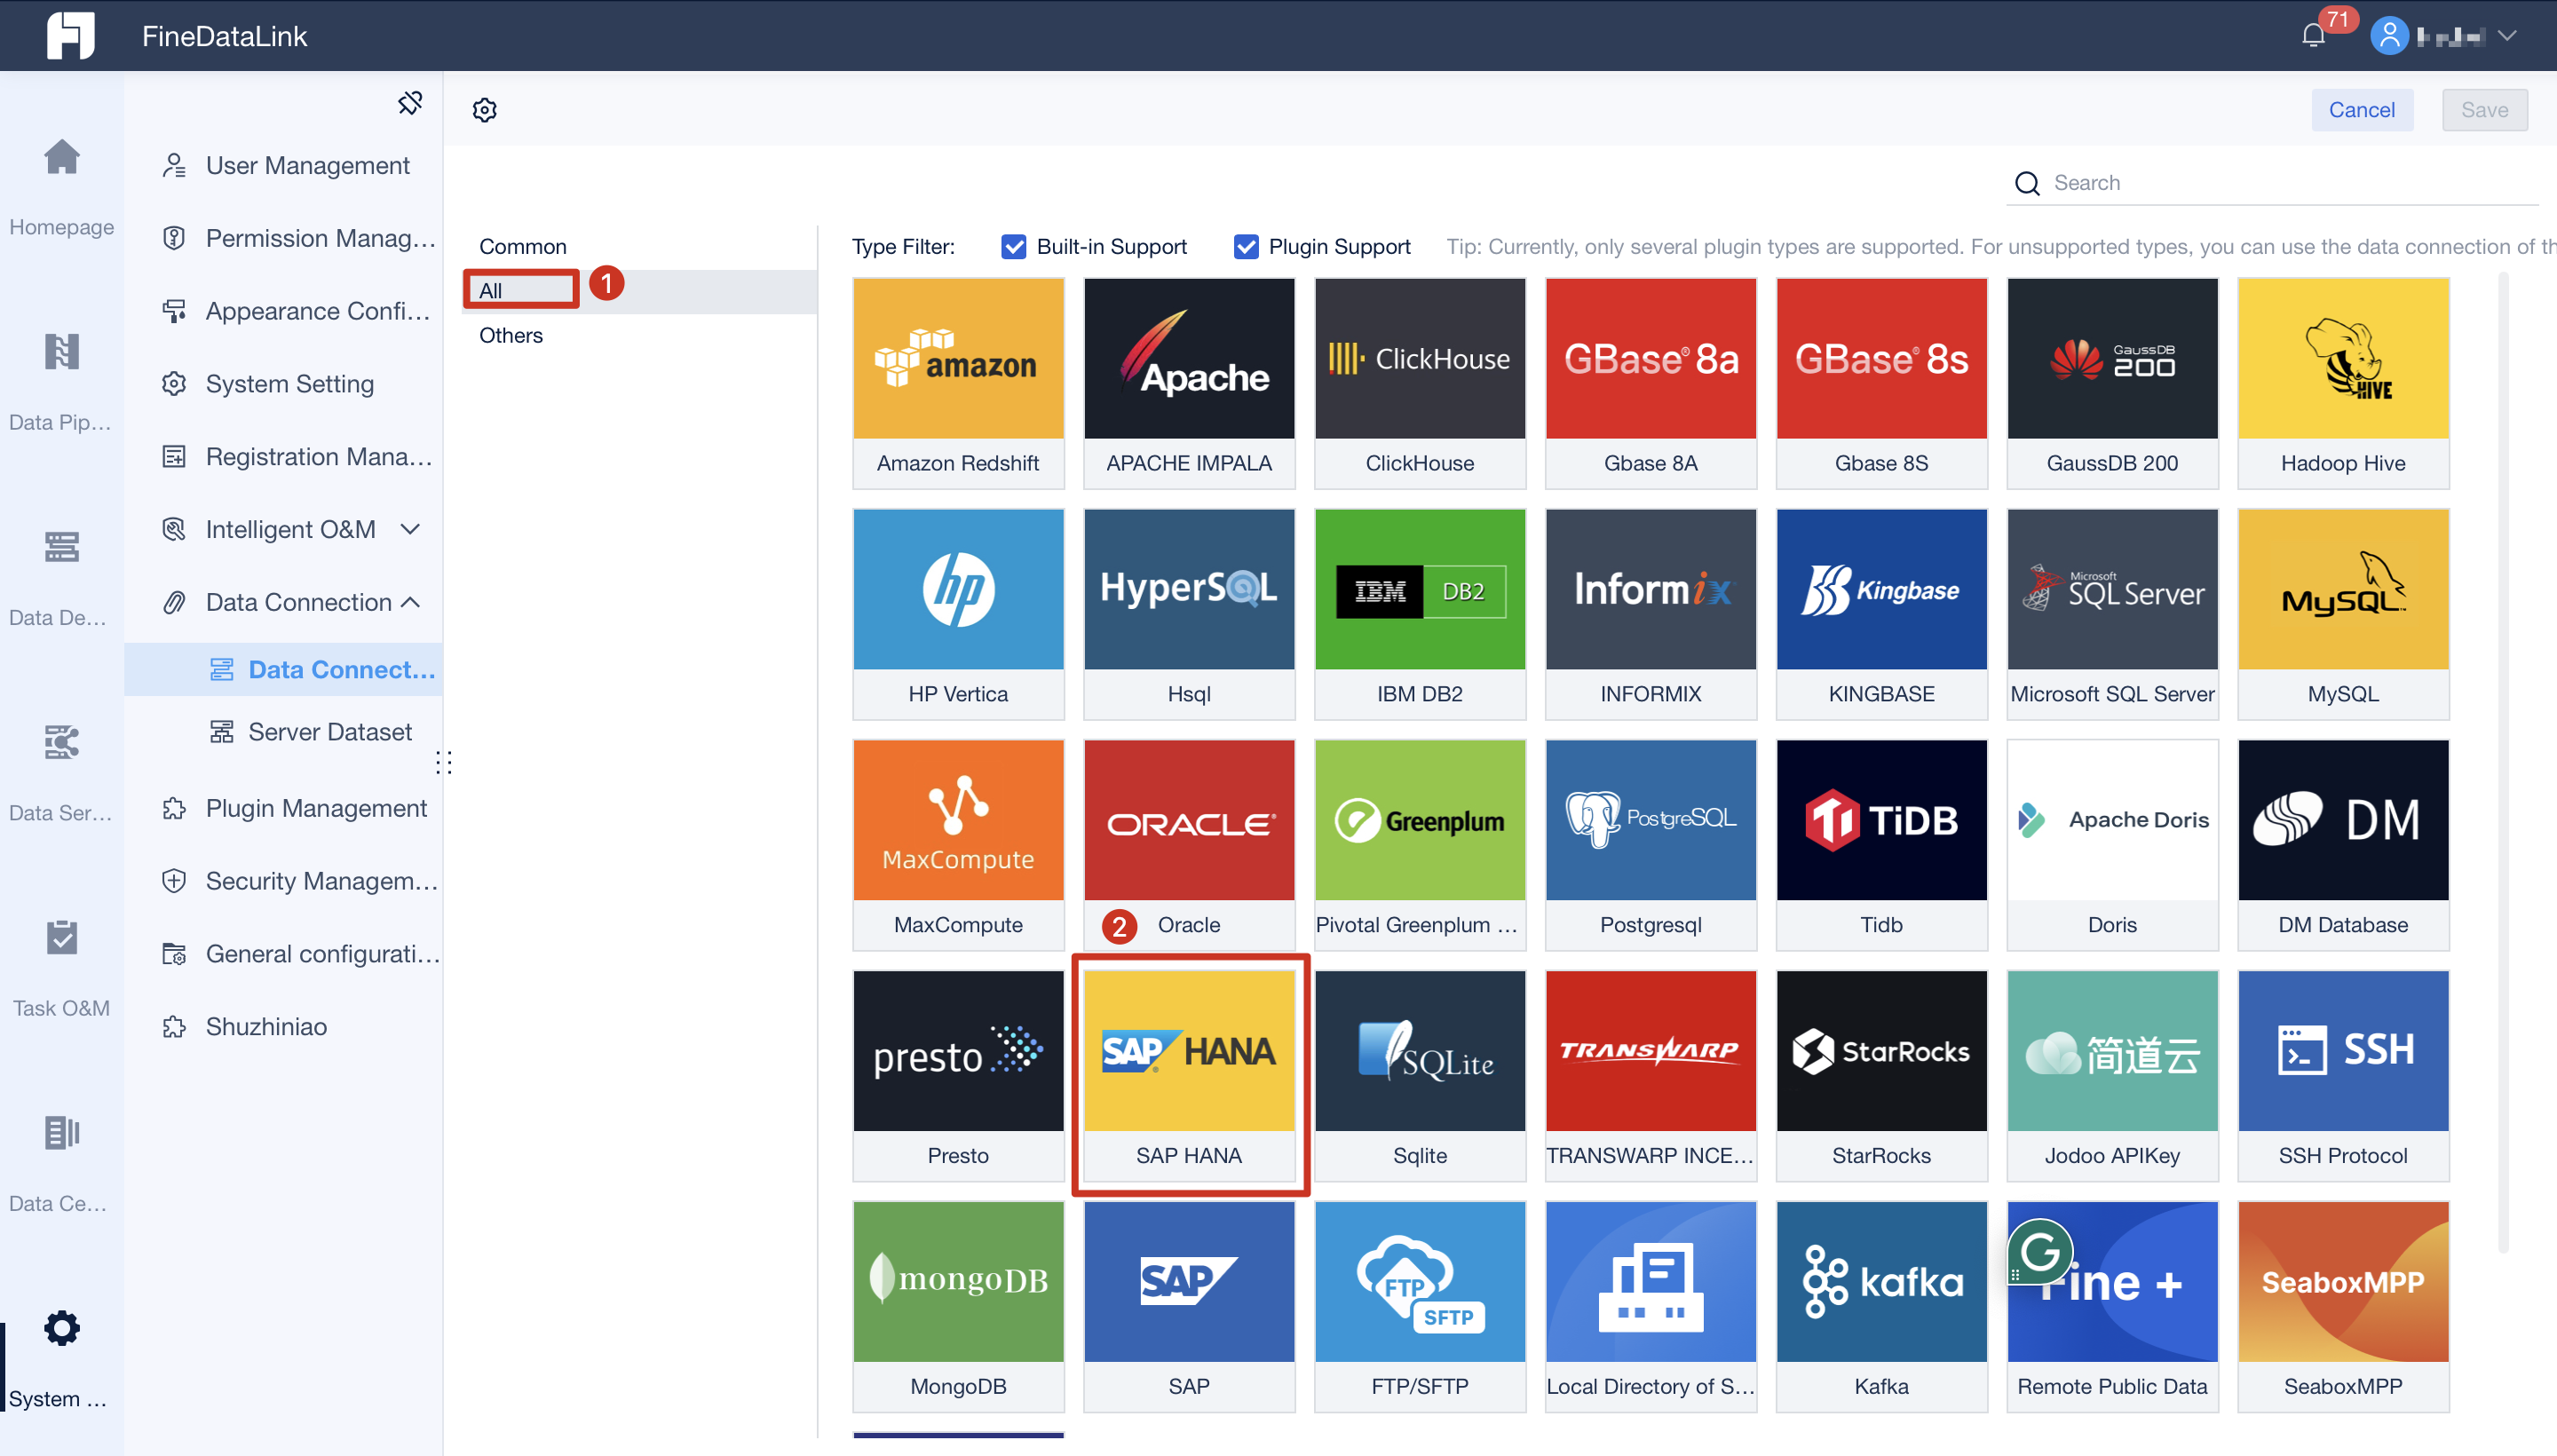The height and width of the screenshot is (1456, 2557).
Task: Click the gear icon beside Cancel bar
Action: point(485,110)
